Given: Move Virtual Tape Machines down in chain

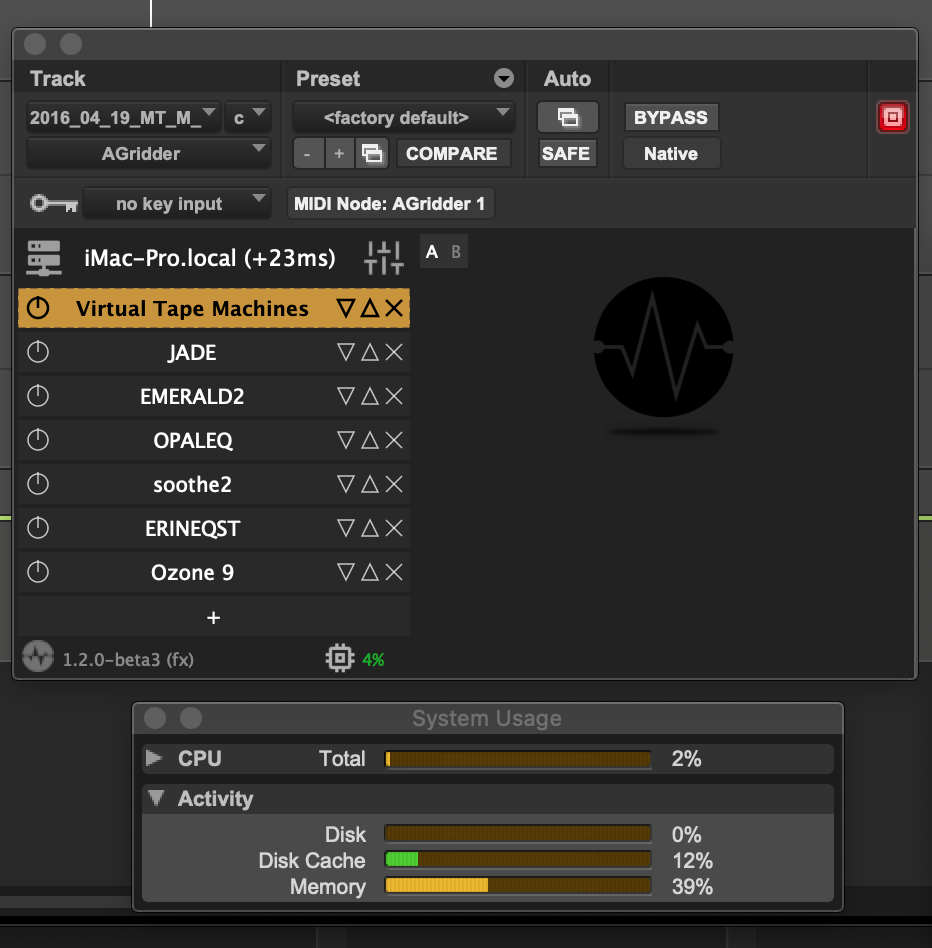Looking at the screenshot, I should [346, 308].
